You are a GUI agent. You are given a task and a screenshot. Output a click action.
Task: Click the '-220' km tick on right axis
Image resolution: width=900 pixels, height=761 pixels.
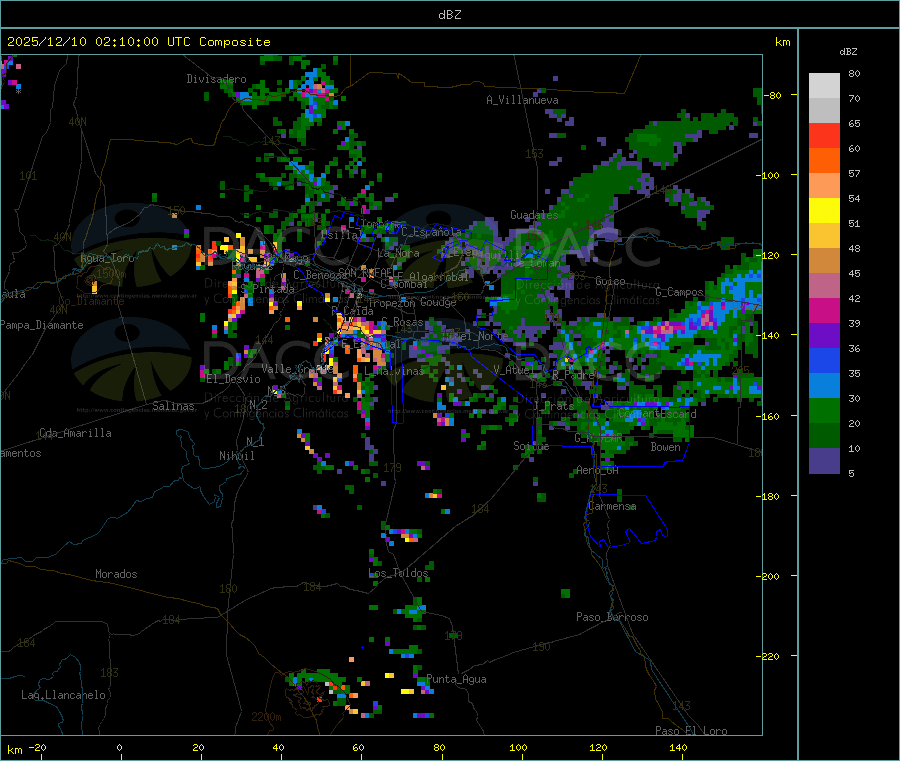(x=769, y=657)
